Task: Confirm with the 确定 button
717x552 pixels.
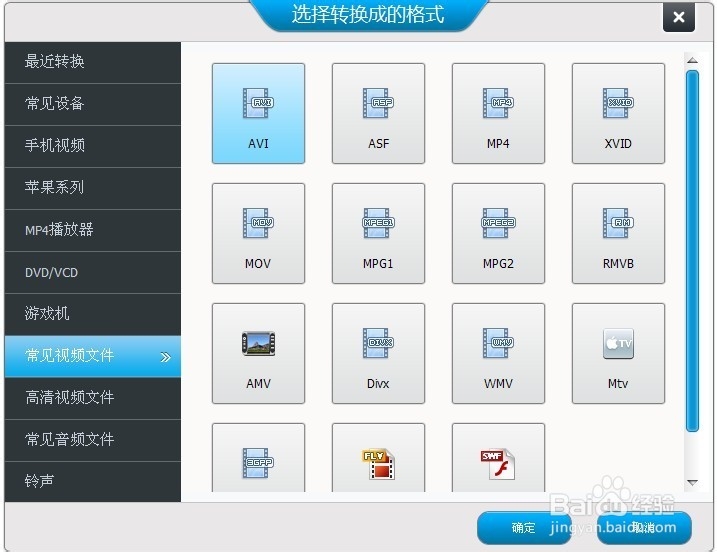Action: [524, 528]
